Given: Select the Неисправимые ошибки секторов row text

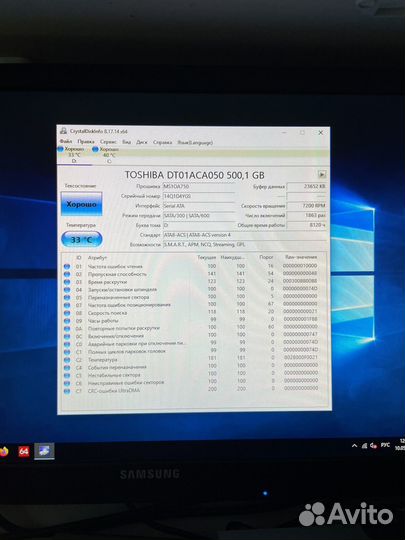Looking at the screenshot, I should click(x=126, y=383).
